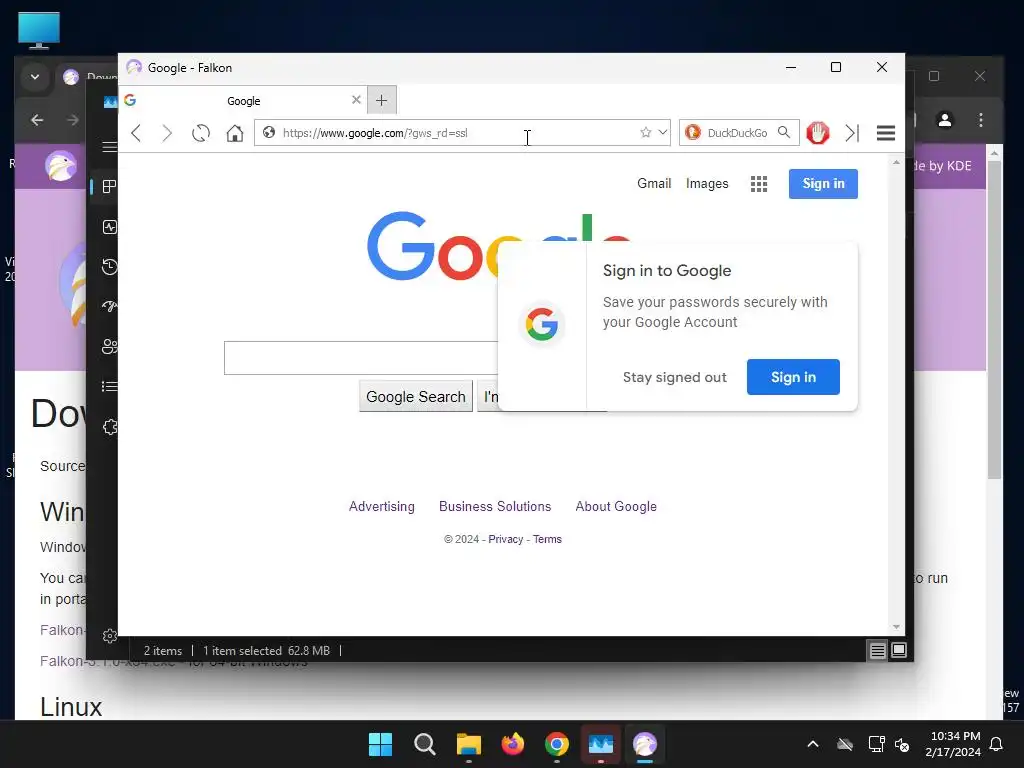Viewport: 1024px width, 768px height.
Task: Click the Google Search button
Action: pyautogui.click(x=415, y=396)
